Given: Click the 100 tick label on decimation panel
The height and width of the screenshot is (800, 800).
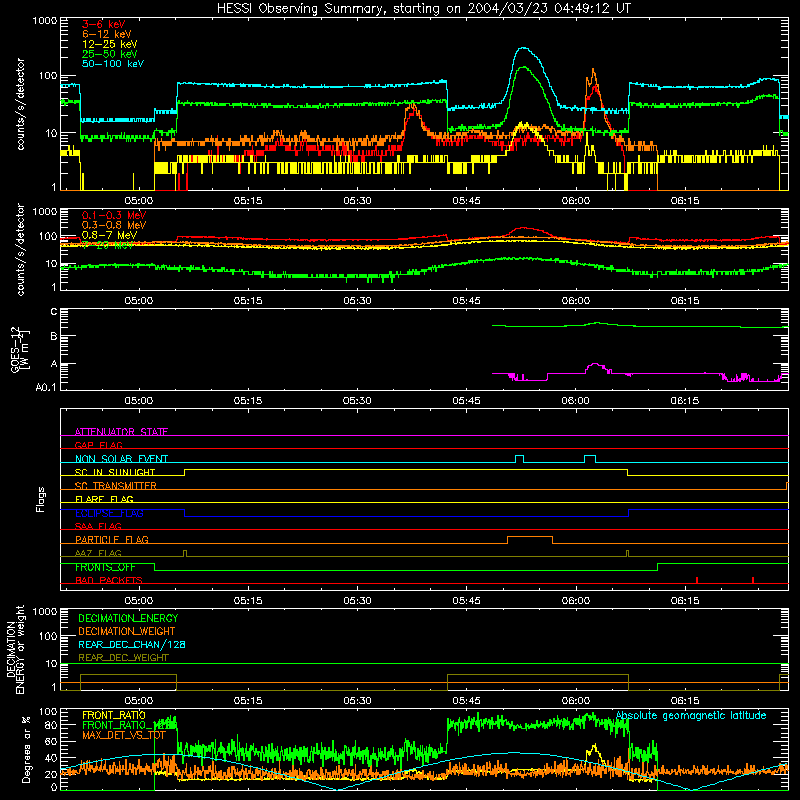Looking at the screenshot, I should [x=48, y=636].
